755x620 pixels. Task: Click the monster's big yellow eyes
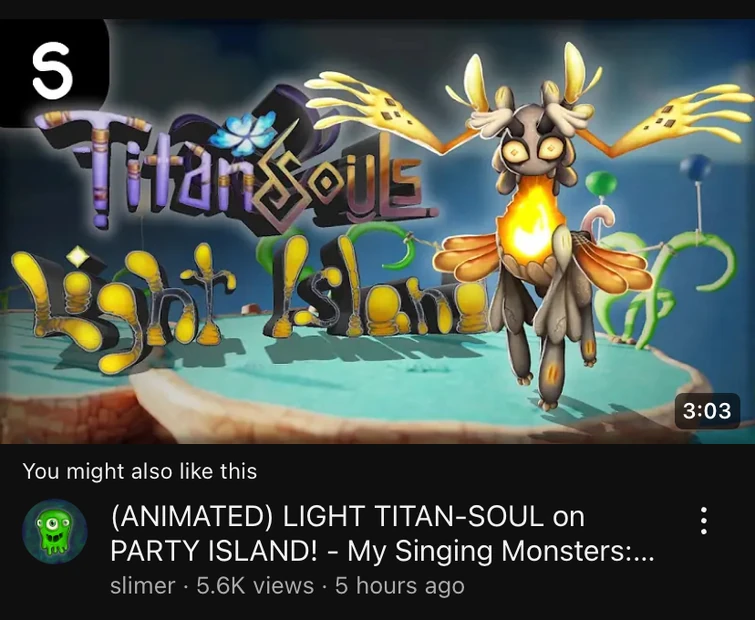tap(533, 148)
